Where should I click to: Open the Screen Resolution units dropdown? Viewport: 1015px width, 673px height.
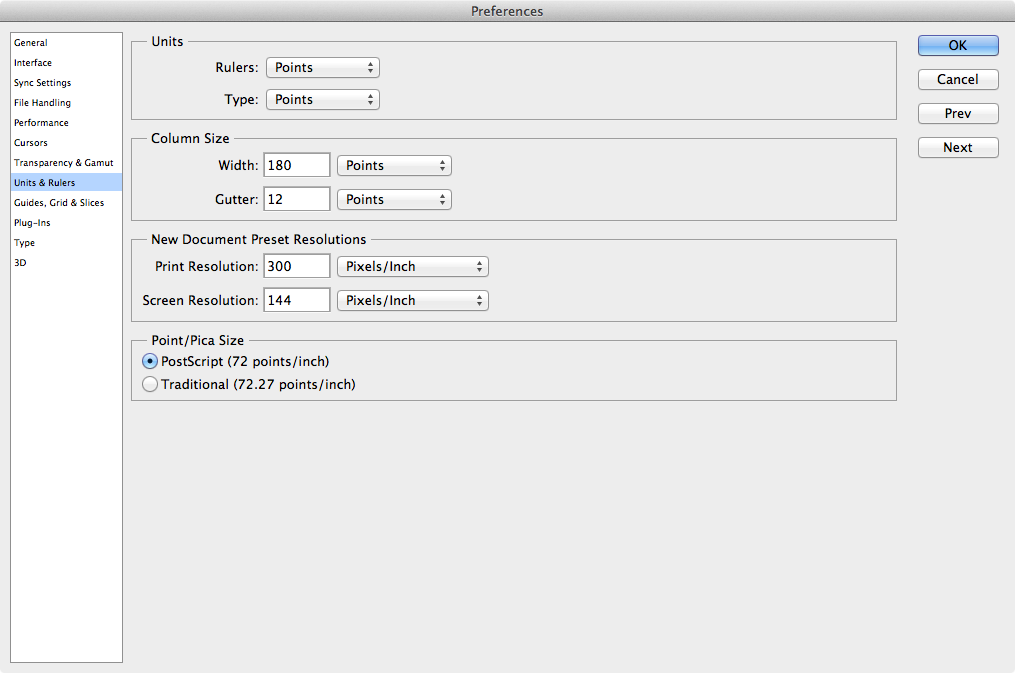click(x=412, y=301)
